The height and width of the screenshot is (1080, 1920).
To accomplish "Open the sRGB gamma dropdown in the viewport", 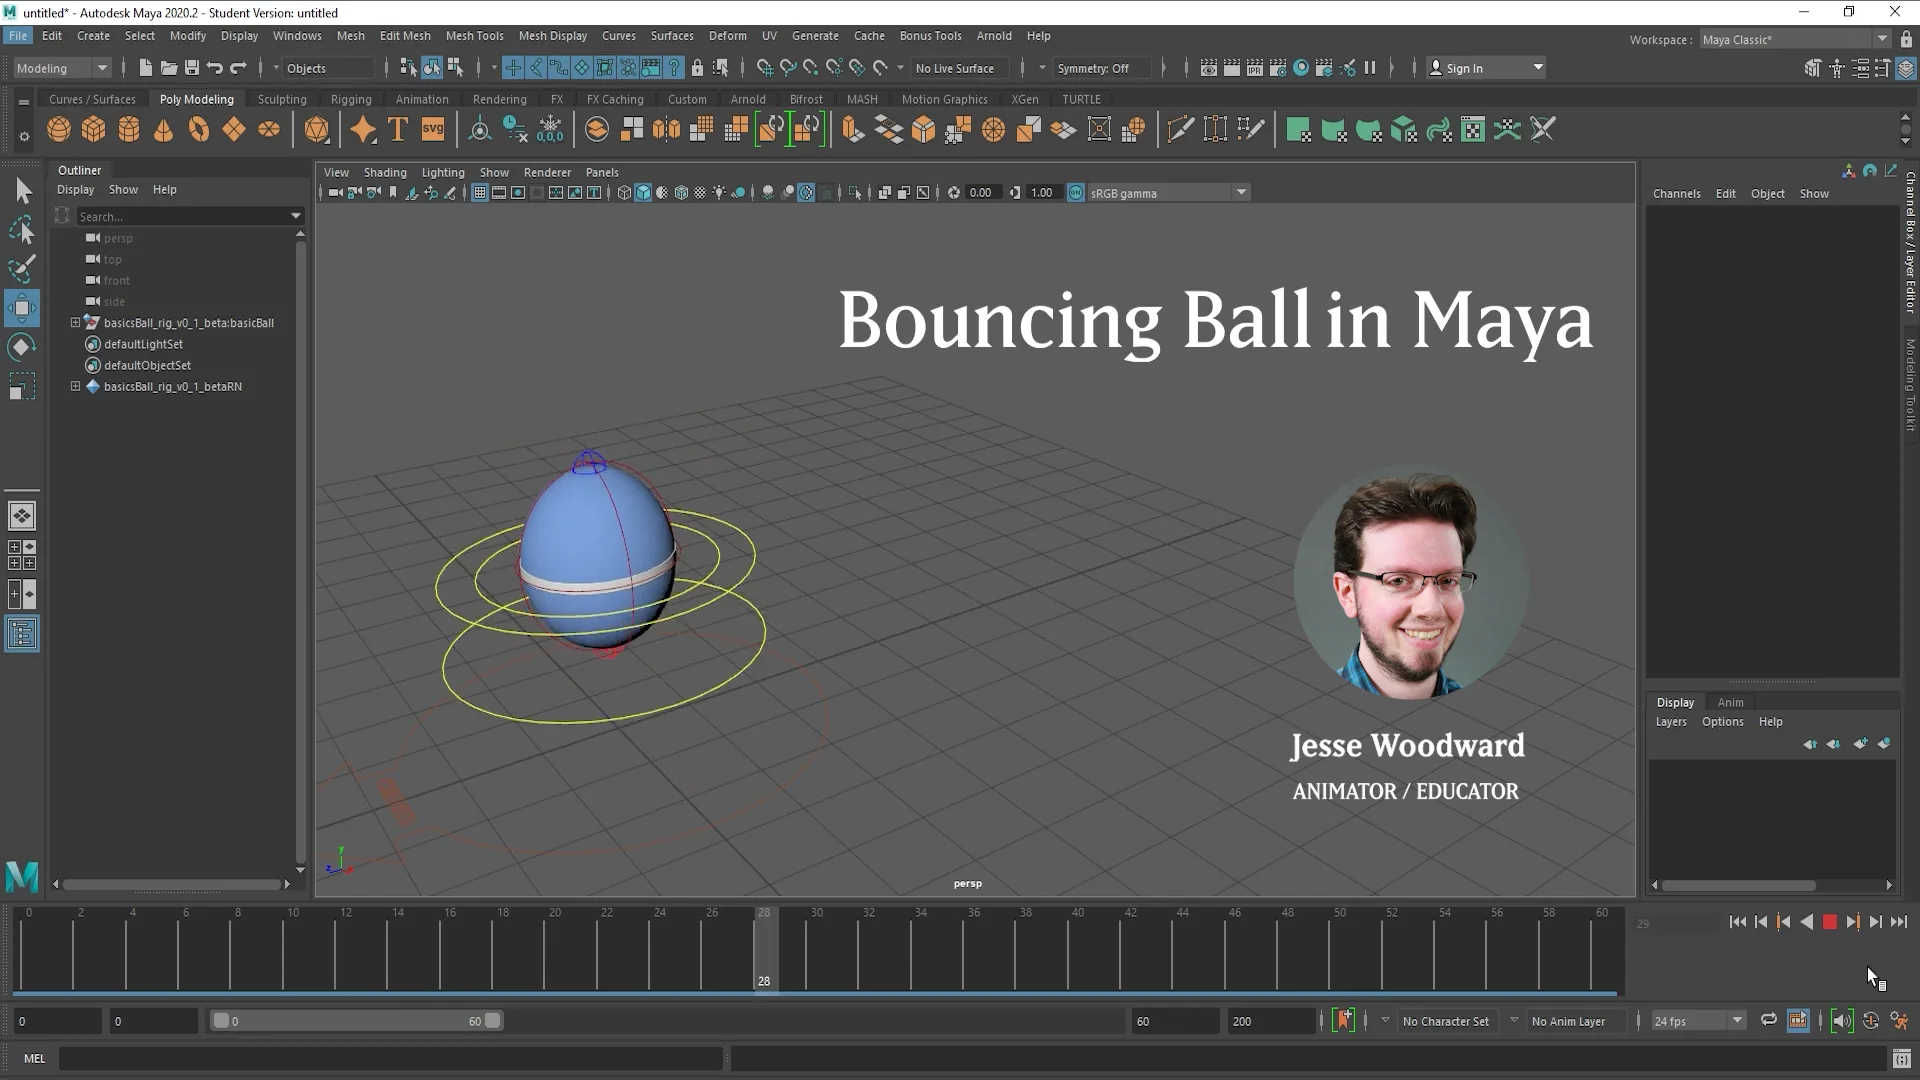I will point(1241,192).
